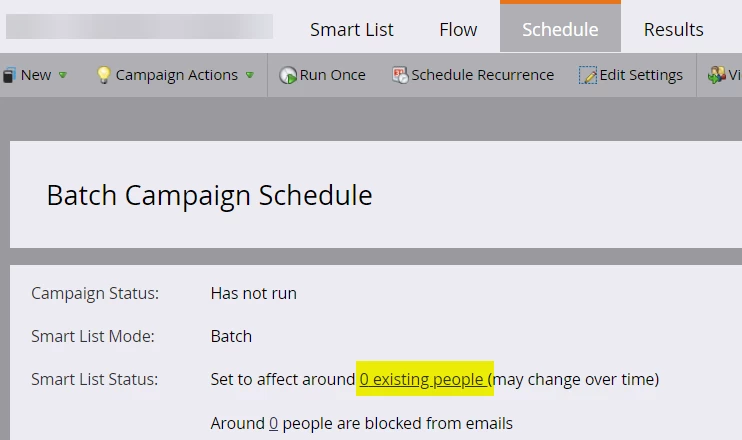Click the Run Once clock icon
This screenshot has height=440, width=742.
[x=287, y=75]
